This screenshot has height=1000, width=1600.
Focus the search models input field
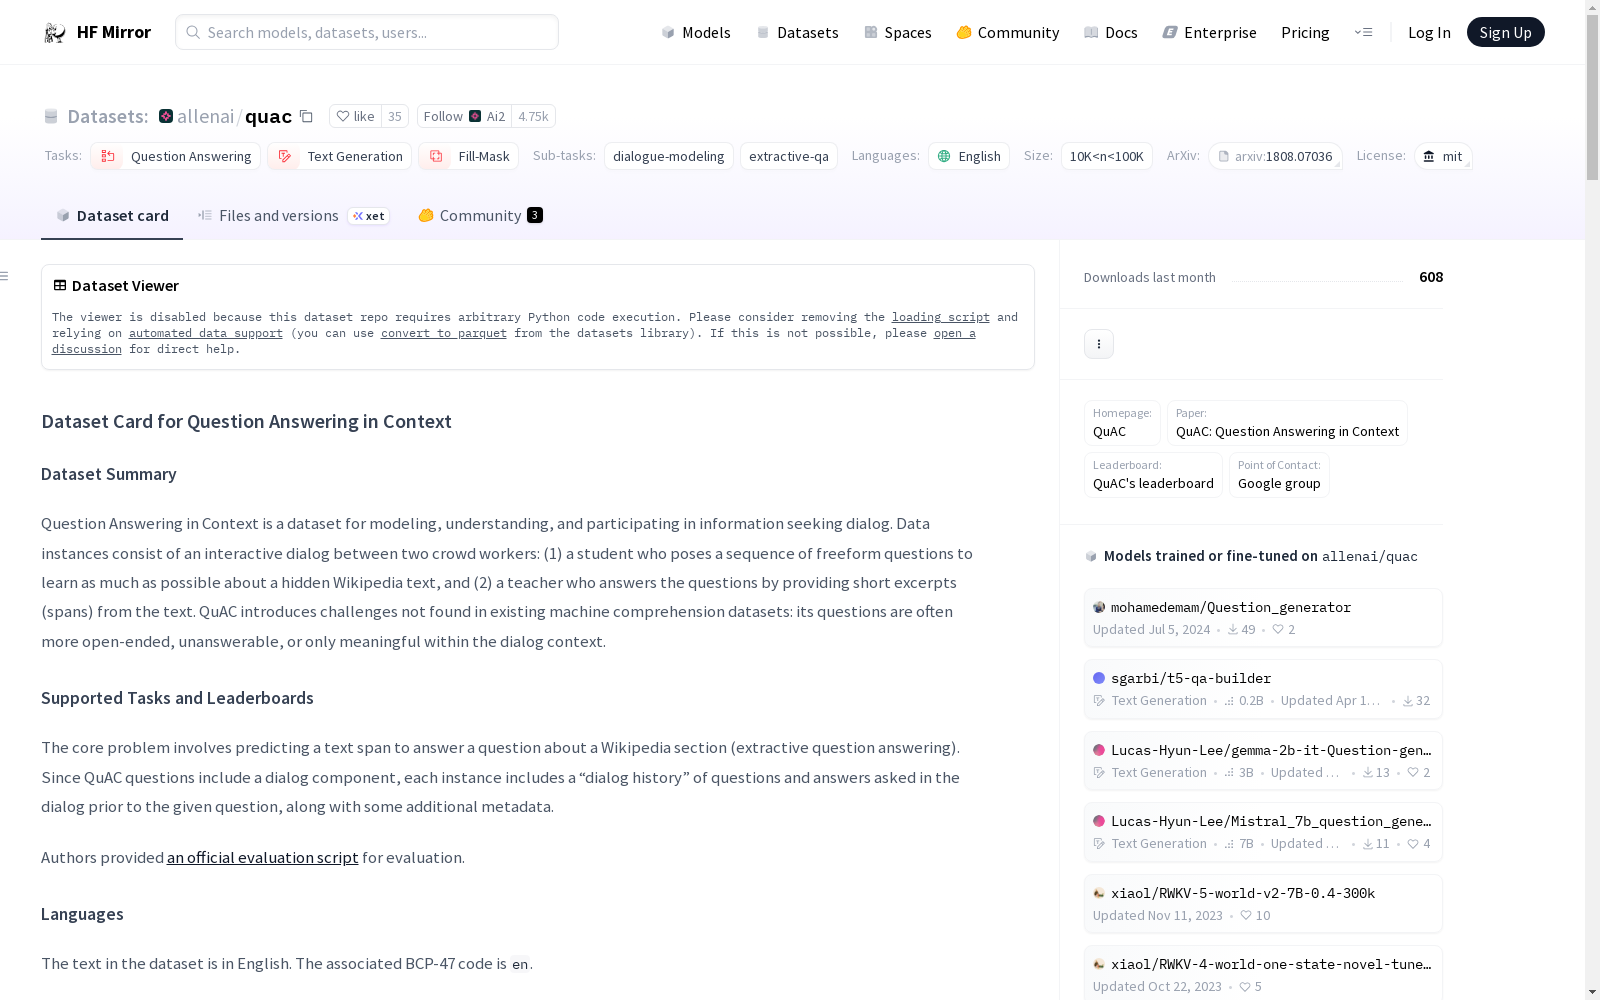coord(367,33)
